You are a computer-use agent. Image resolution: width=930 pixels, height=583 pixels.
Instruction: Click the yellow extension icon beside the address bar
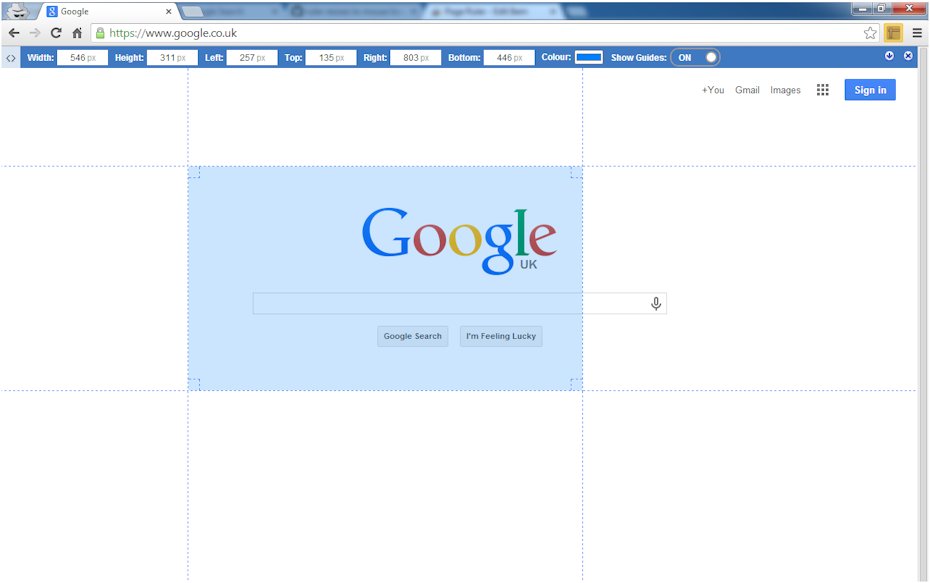(893, 32)
